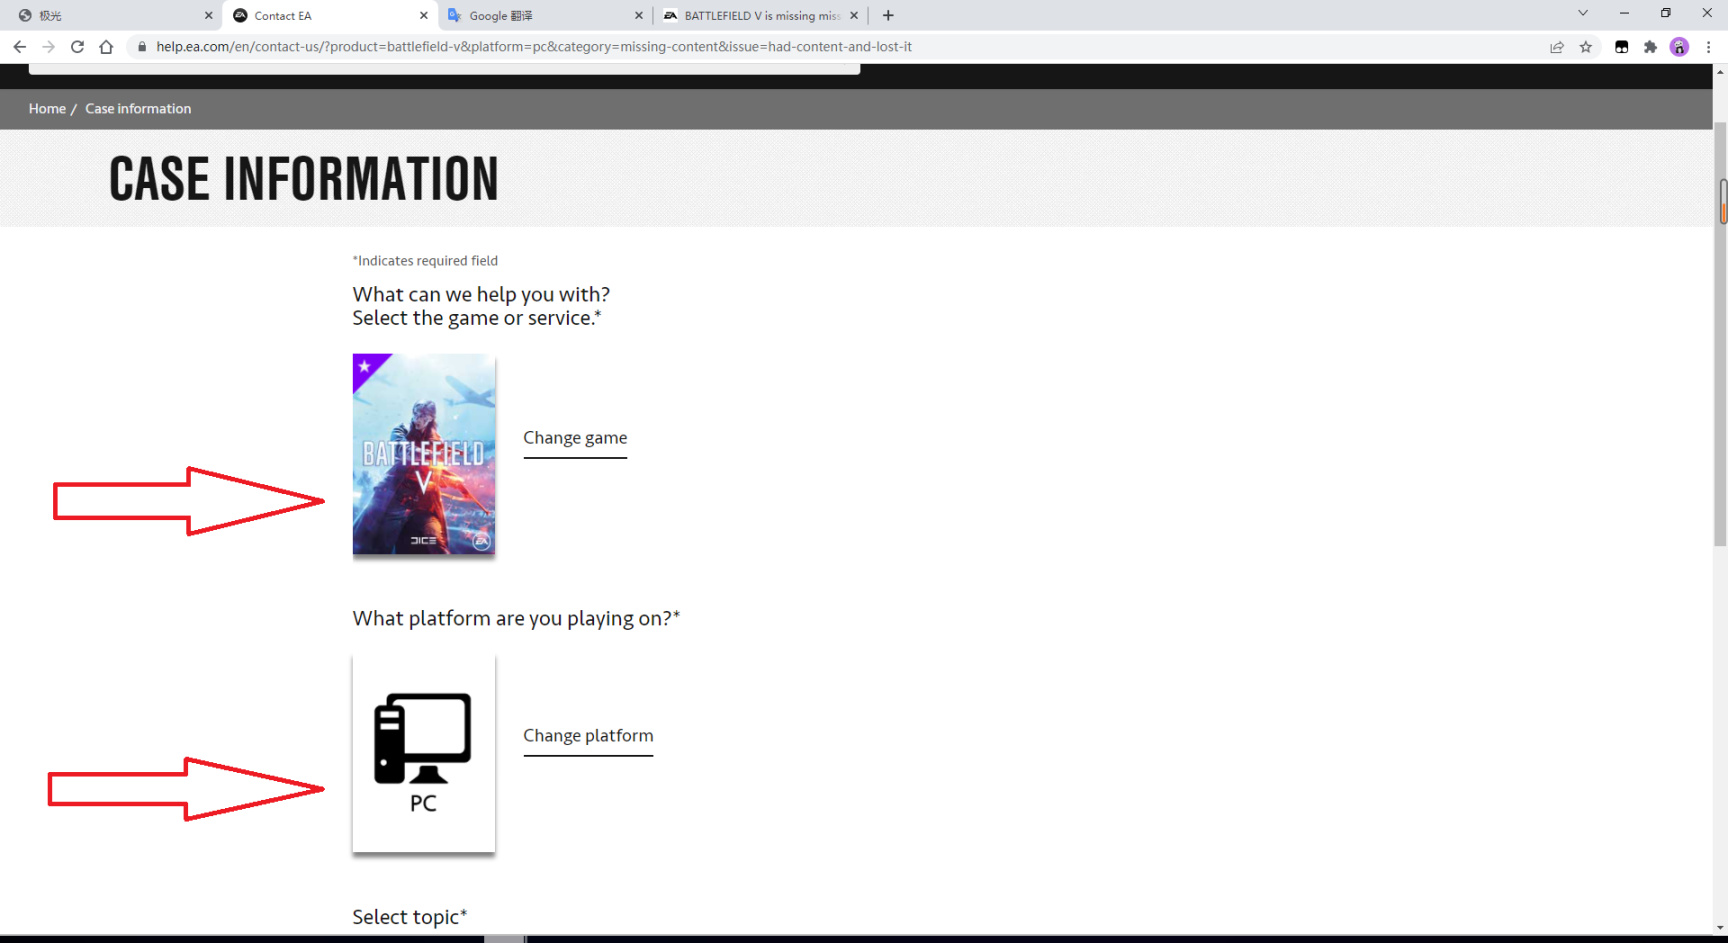
Task: Go back to previous page
Action: [x=19, y=47]
